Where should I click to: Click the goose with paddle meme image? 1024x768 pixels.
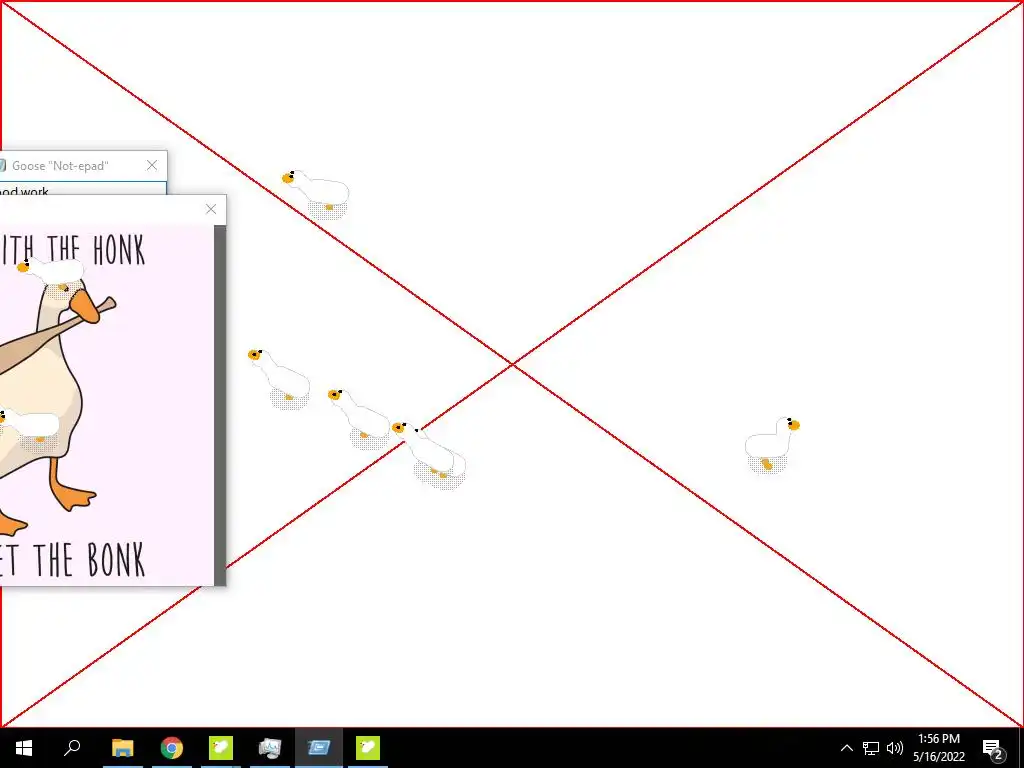pos(106,406)
